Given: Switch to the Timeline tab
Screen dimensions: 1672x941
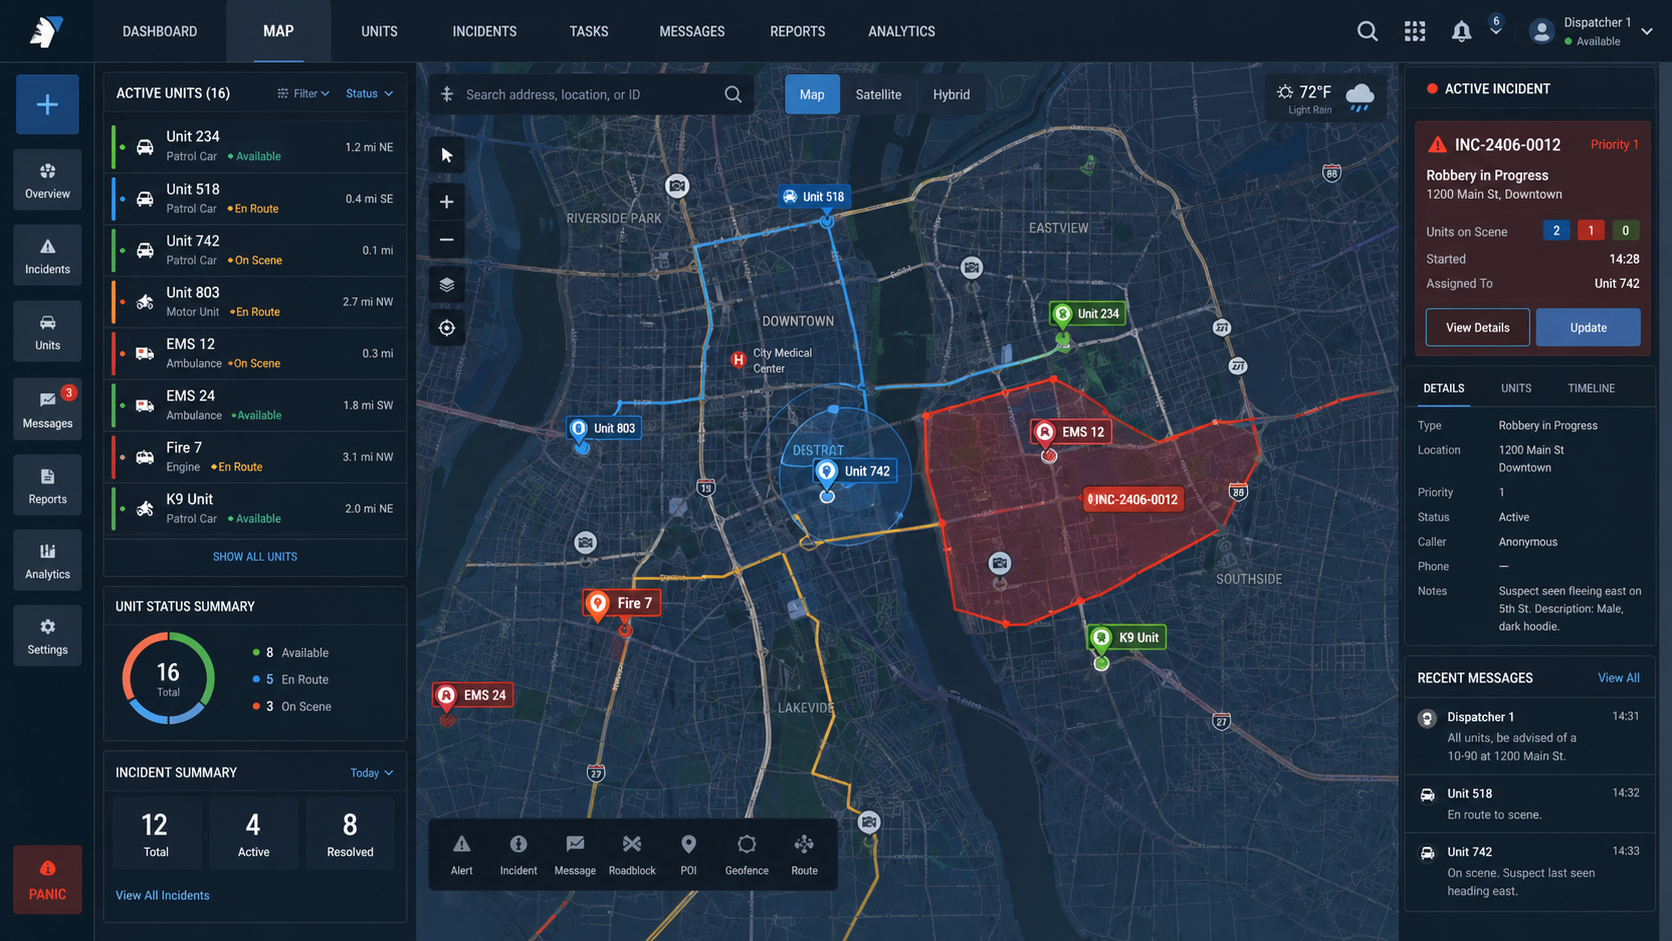Looking at the screenshot, I should (1590, 388).
